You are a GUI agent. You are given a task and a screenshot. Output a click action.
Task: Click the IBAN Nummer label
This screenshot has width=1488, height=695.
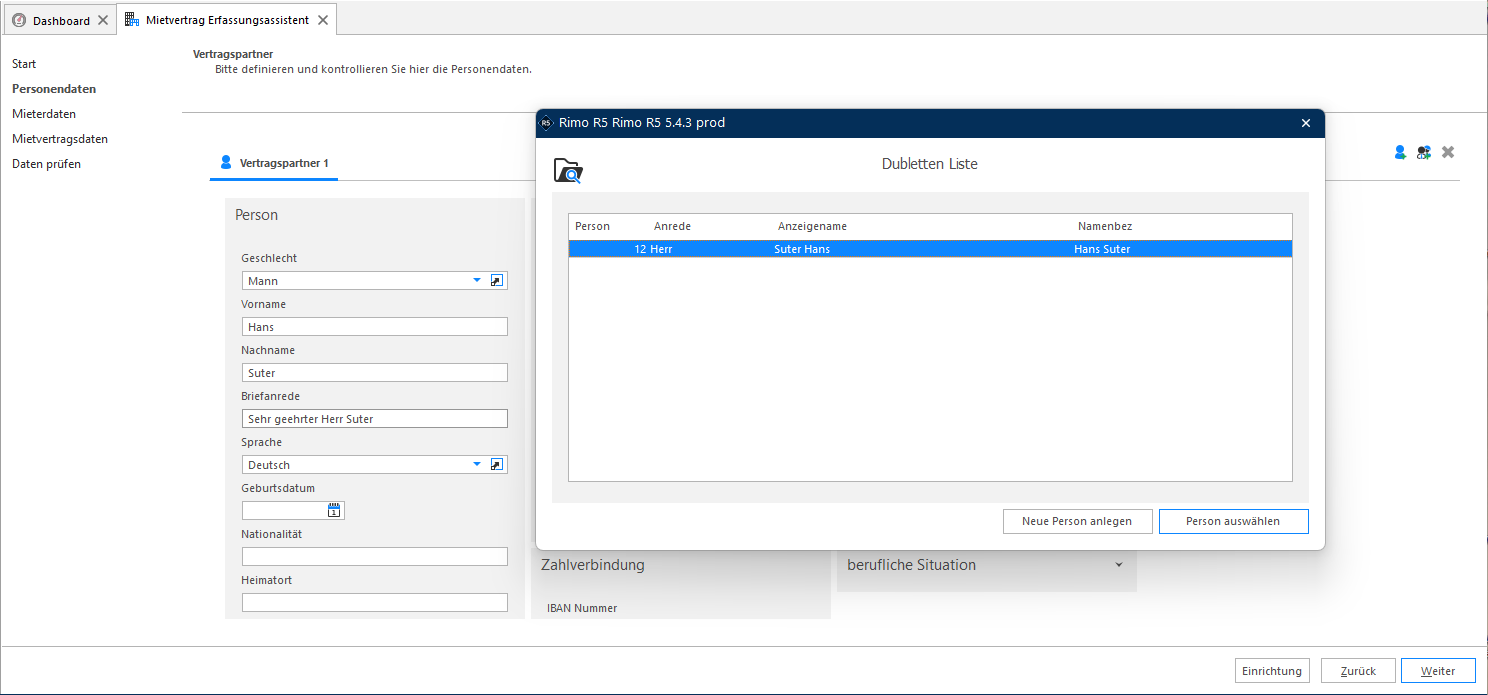click(x=582, y=608)
